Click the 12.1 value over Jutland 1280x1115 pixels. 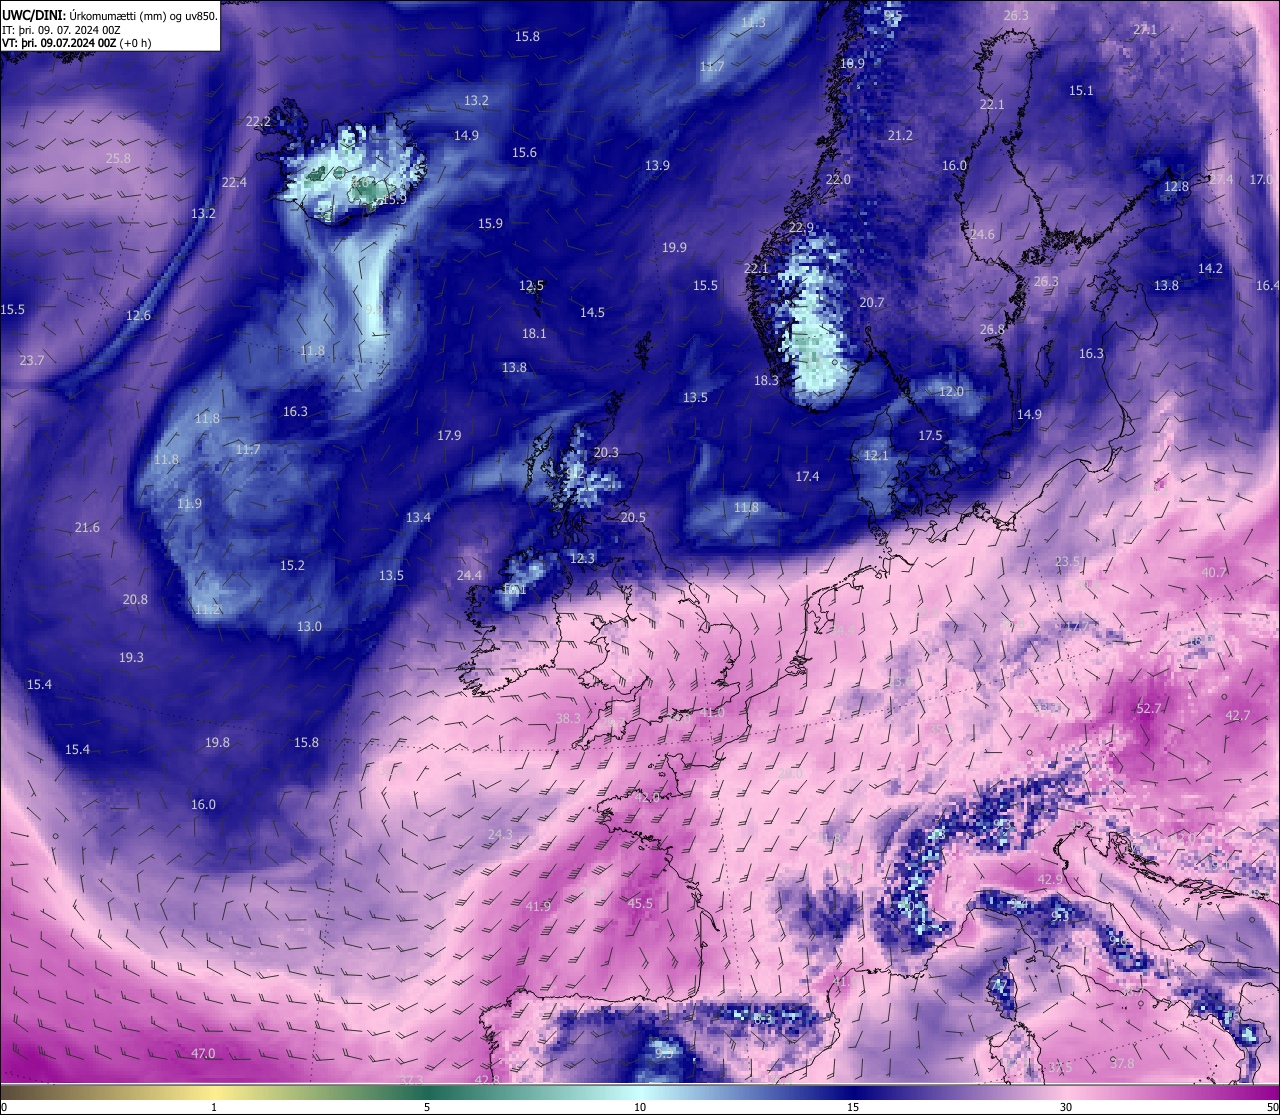876,456
